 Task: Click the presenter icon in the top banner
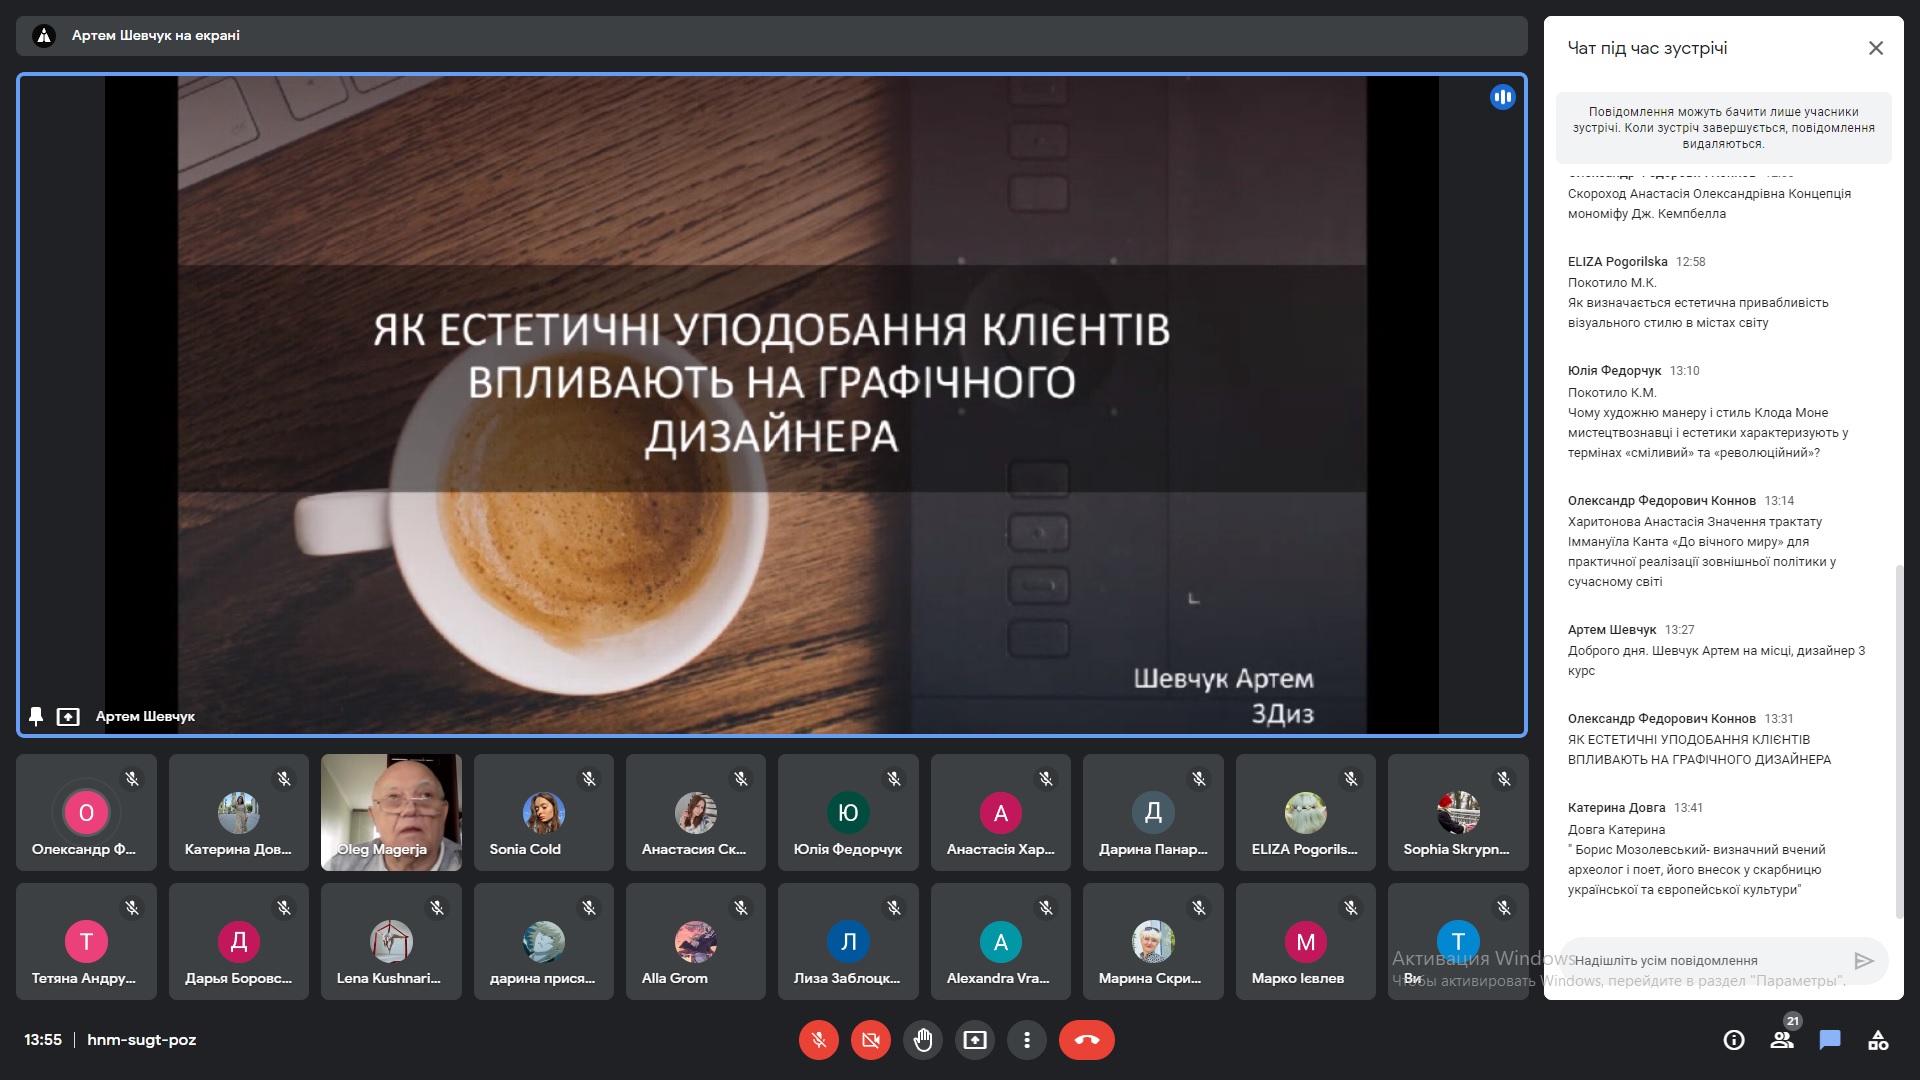point(44,36)
